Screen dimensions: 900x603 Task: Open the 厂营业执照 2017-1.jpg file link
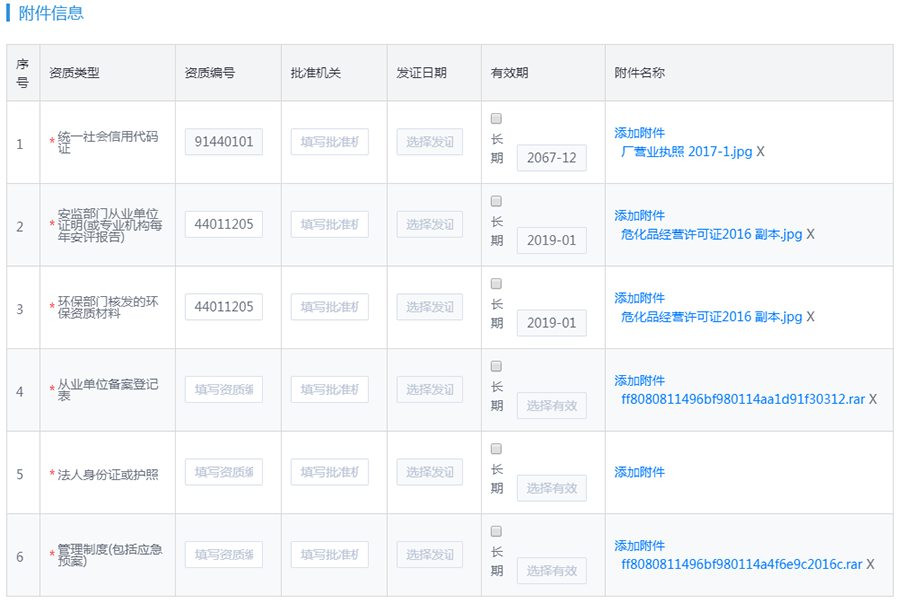(x=686, y=152)
